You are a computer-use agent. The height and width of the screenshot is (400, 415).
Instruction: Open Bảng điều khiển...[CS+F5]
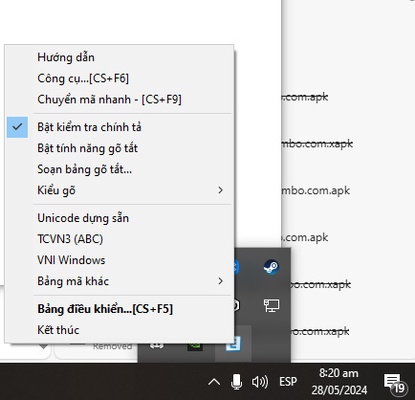119,309
